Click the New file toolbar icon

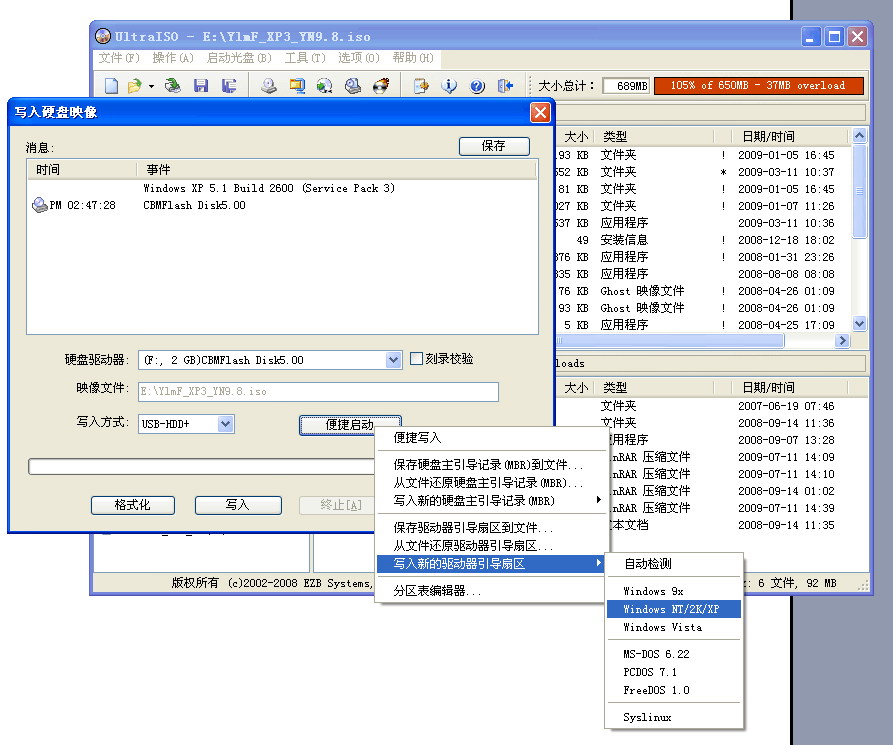click(112, 86)
